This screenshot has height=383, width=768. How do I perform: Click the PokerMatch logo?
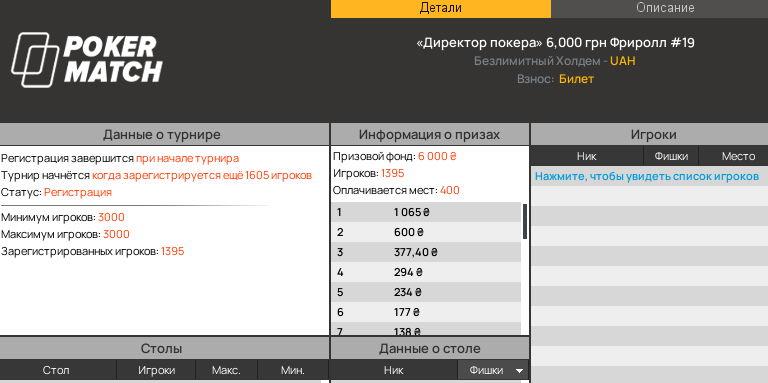pos(87,60)
